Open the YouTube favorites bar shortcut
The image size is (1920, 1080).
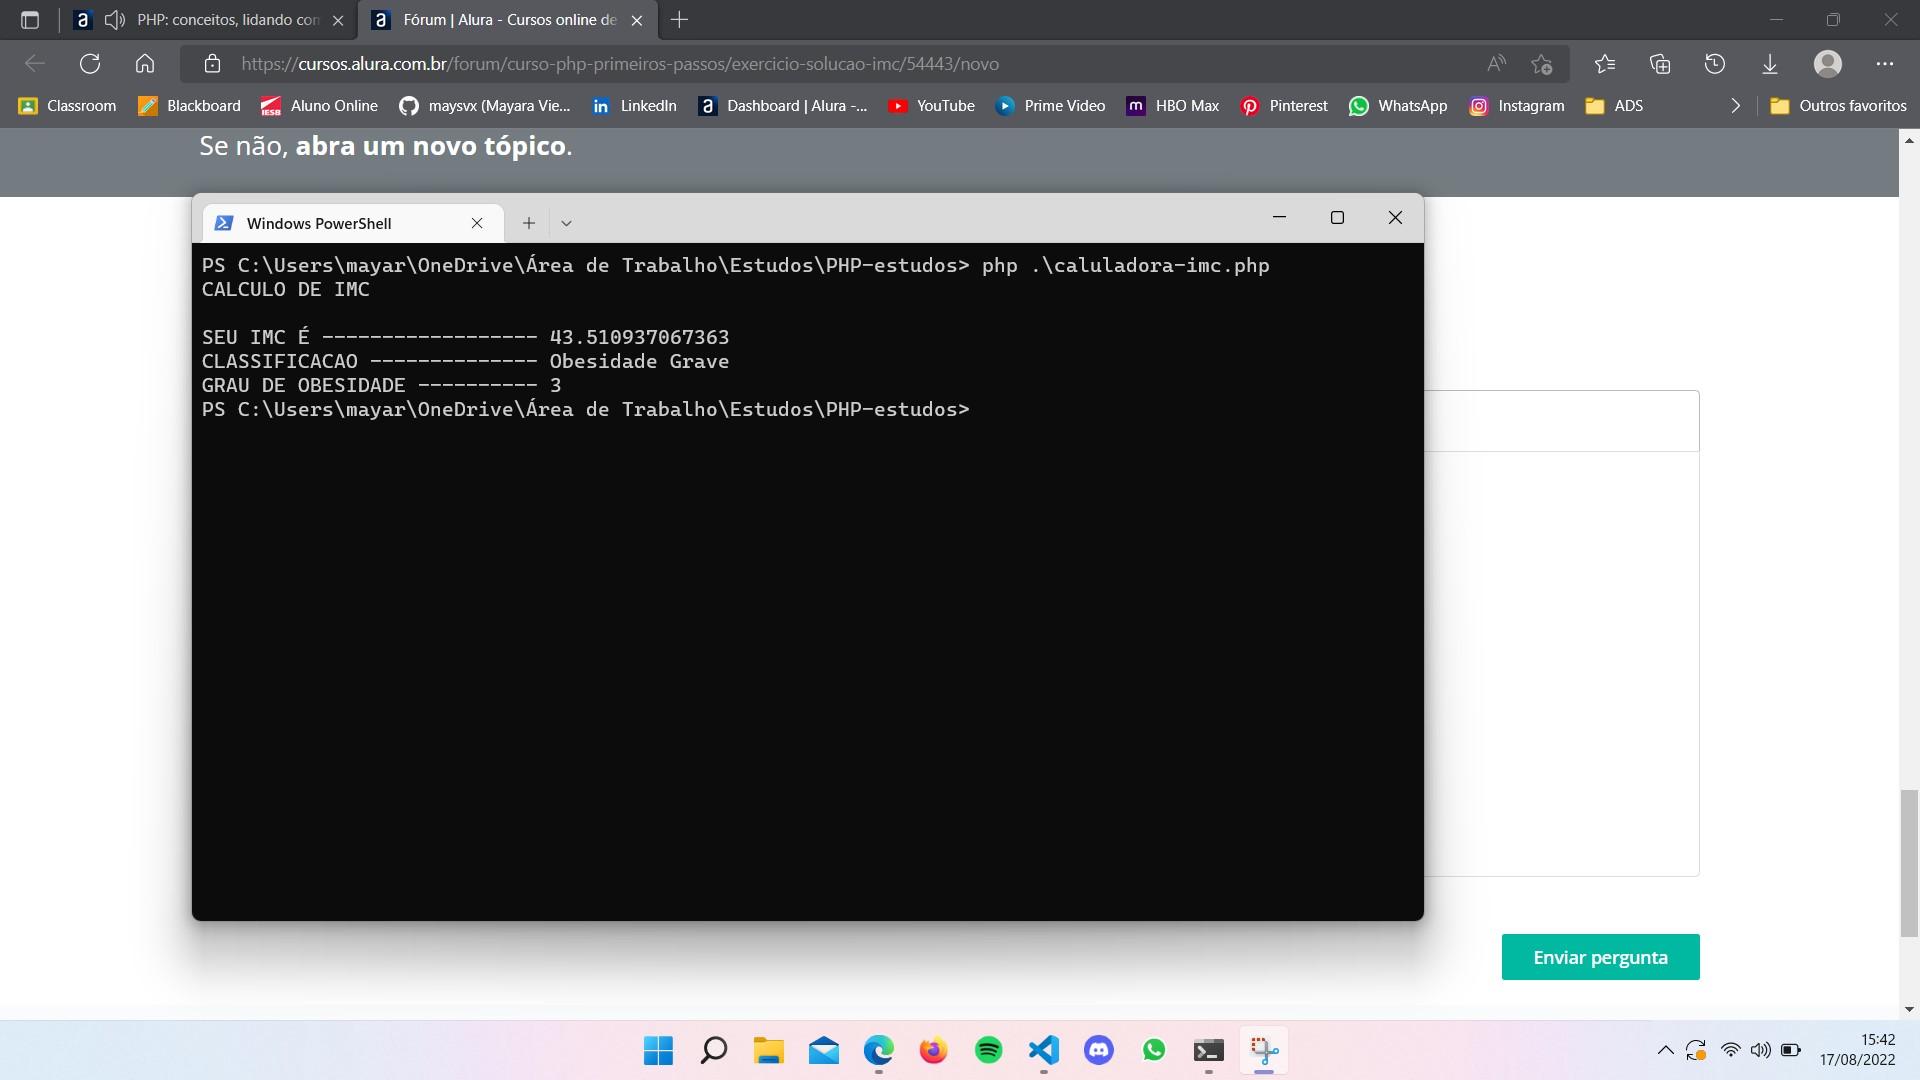point(945,104)
